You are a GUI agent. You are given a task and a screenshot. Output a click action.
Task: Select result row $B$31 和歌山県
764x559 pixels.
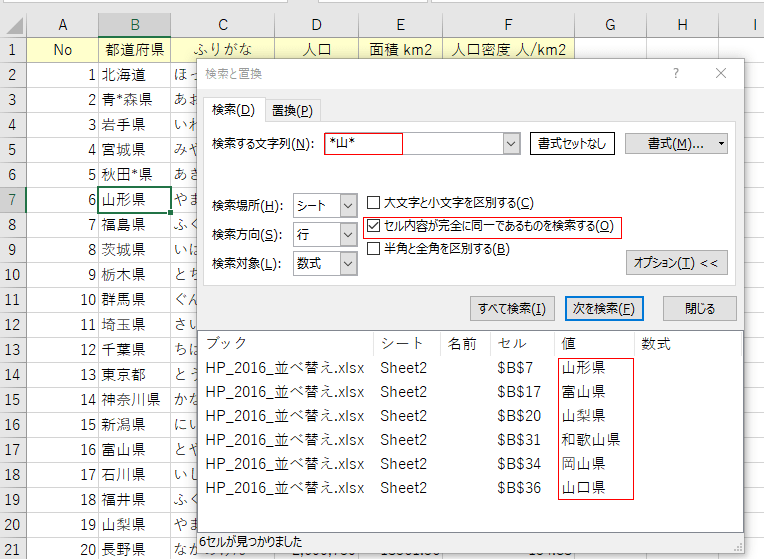point(470,440)
